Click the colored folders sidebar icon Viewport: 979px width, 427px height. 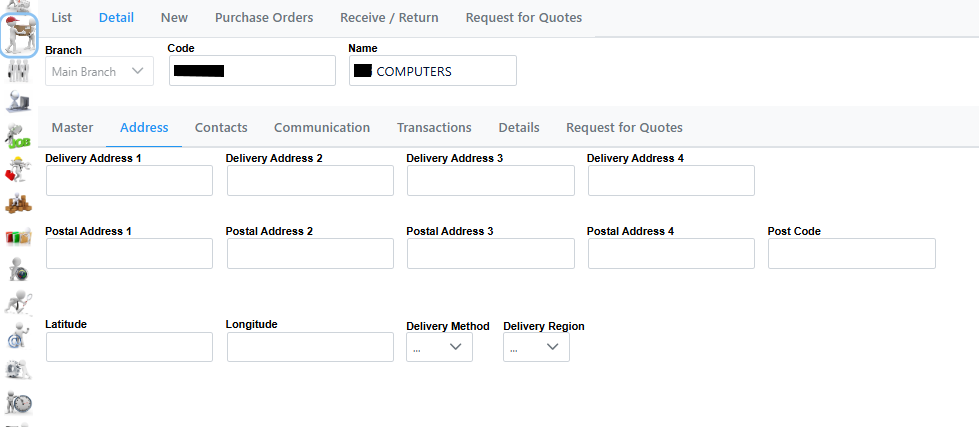[x=19, y=237]
